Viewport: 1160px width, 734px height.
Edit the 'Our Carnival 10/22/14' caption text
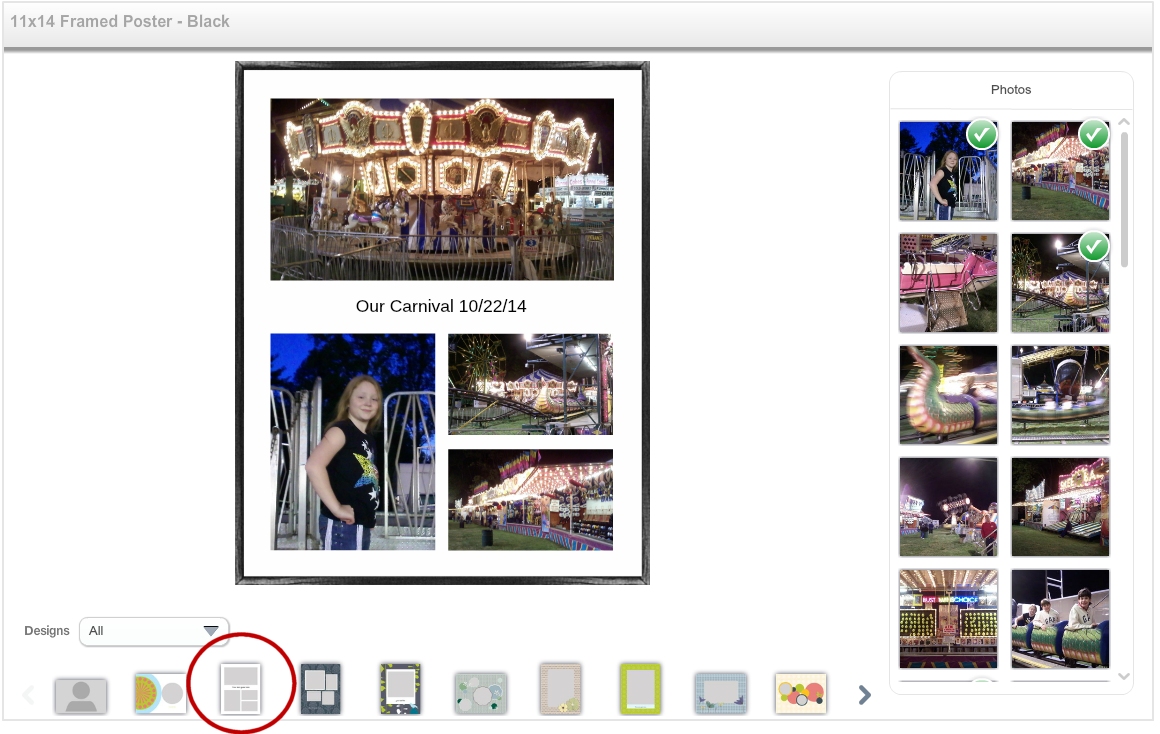point(442,306)
